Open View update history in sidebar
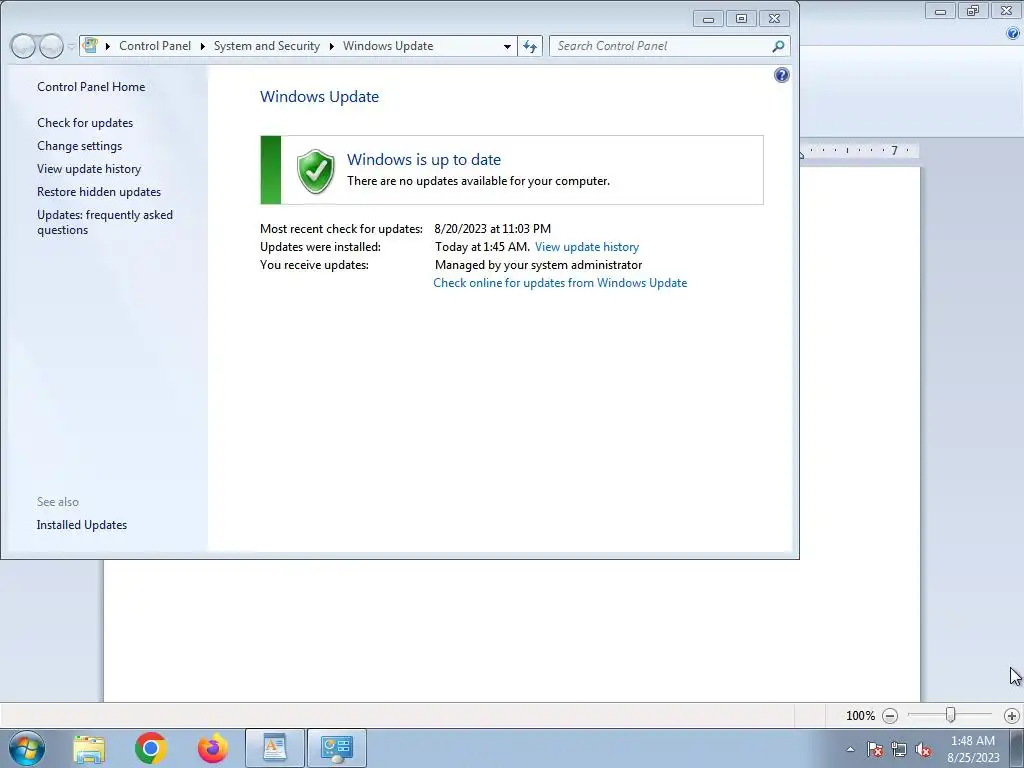The image size is (1024, 768). (89, 168)
